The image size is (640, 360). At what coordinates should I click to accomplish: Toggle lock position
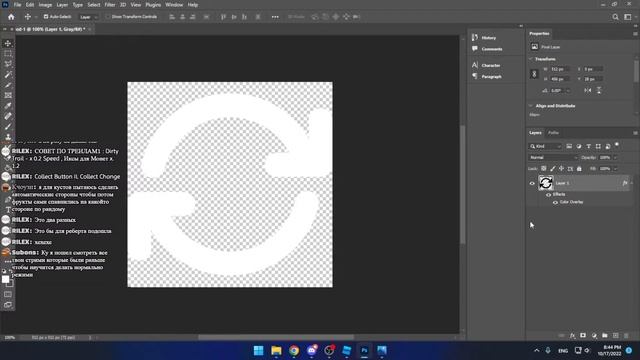[562, 169]
